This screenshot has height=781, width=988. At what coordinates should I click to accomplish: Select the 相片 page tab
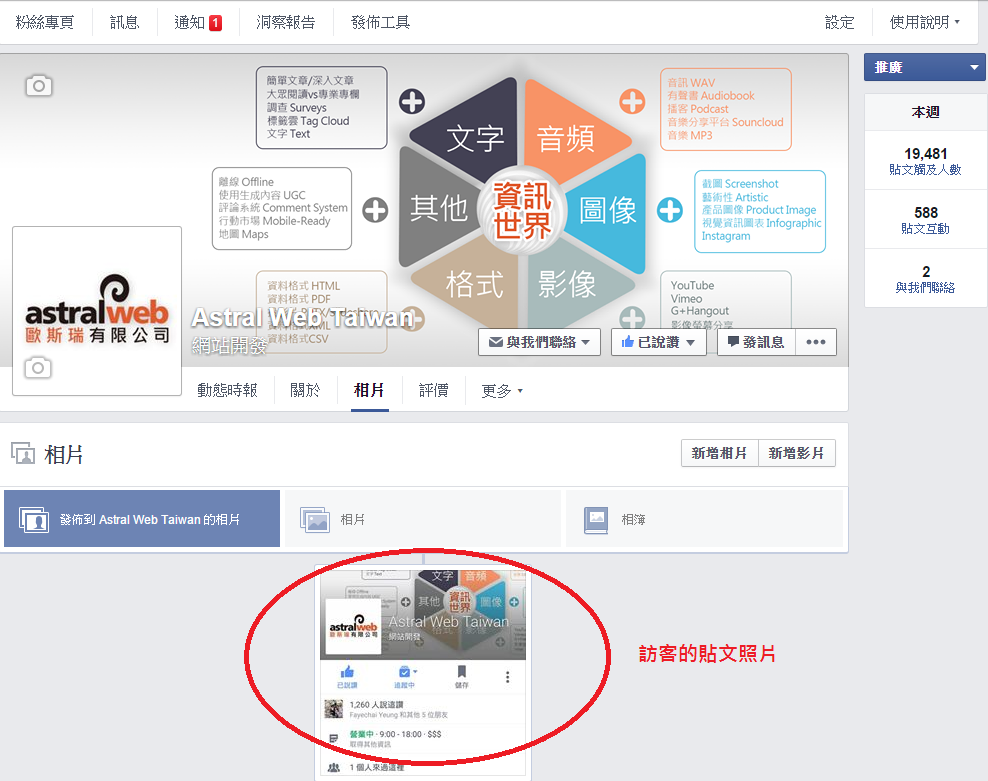(x=369, y=390)
